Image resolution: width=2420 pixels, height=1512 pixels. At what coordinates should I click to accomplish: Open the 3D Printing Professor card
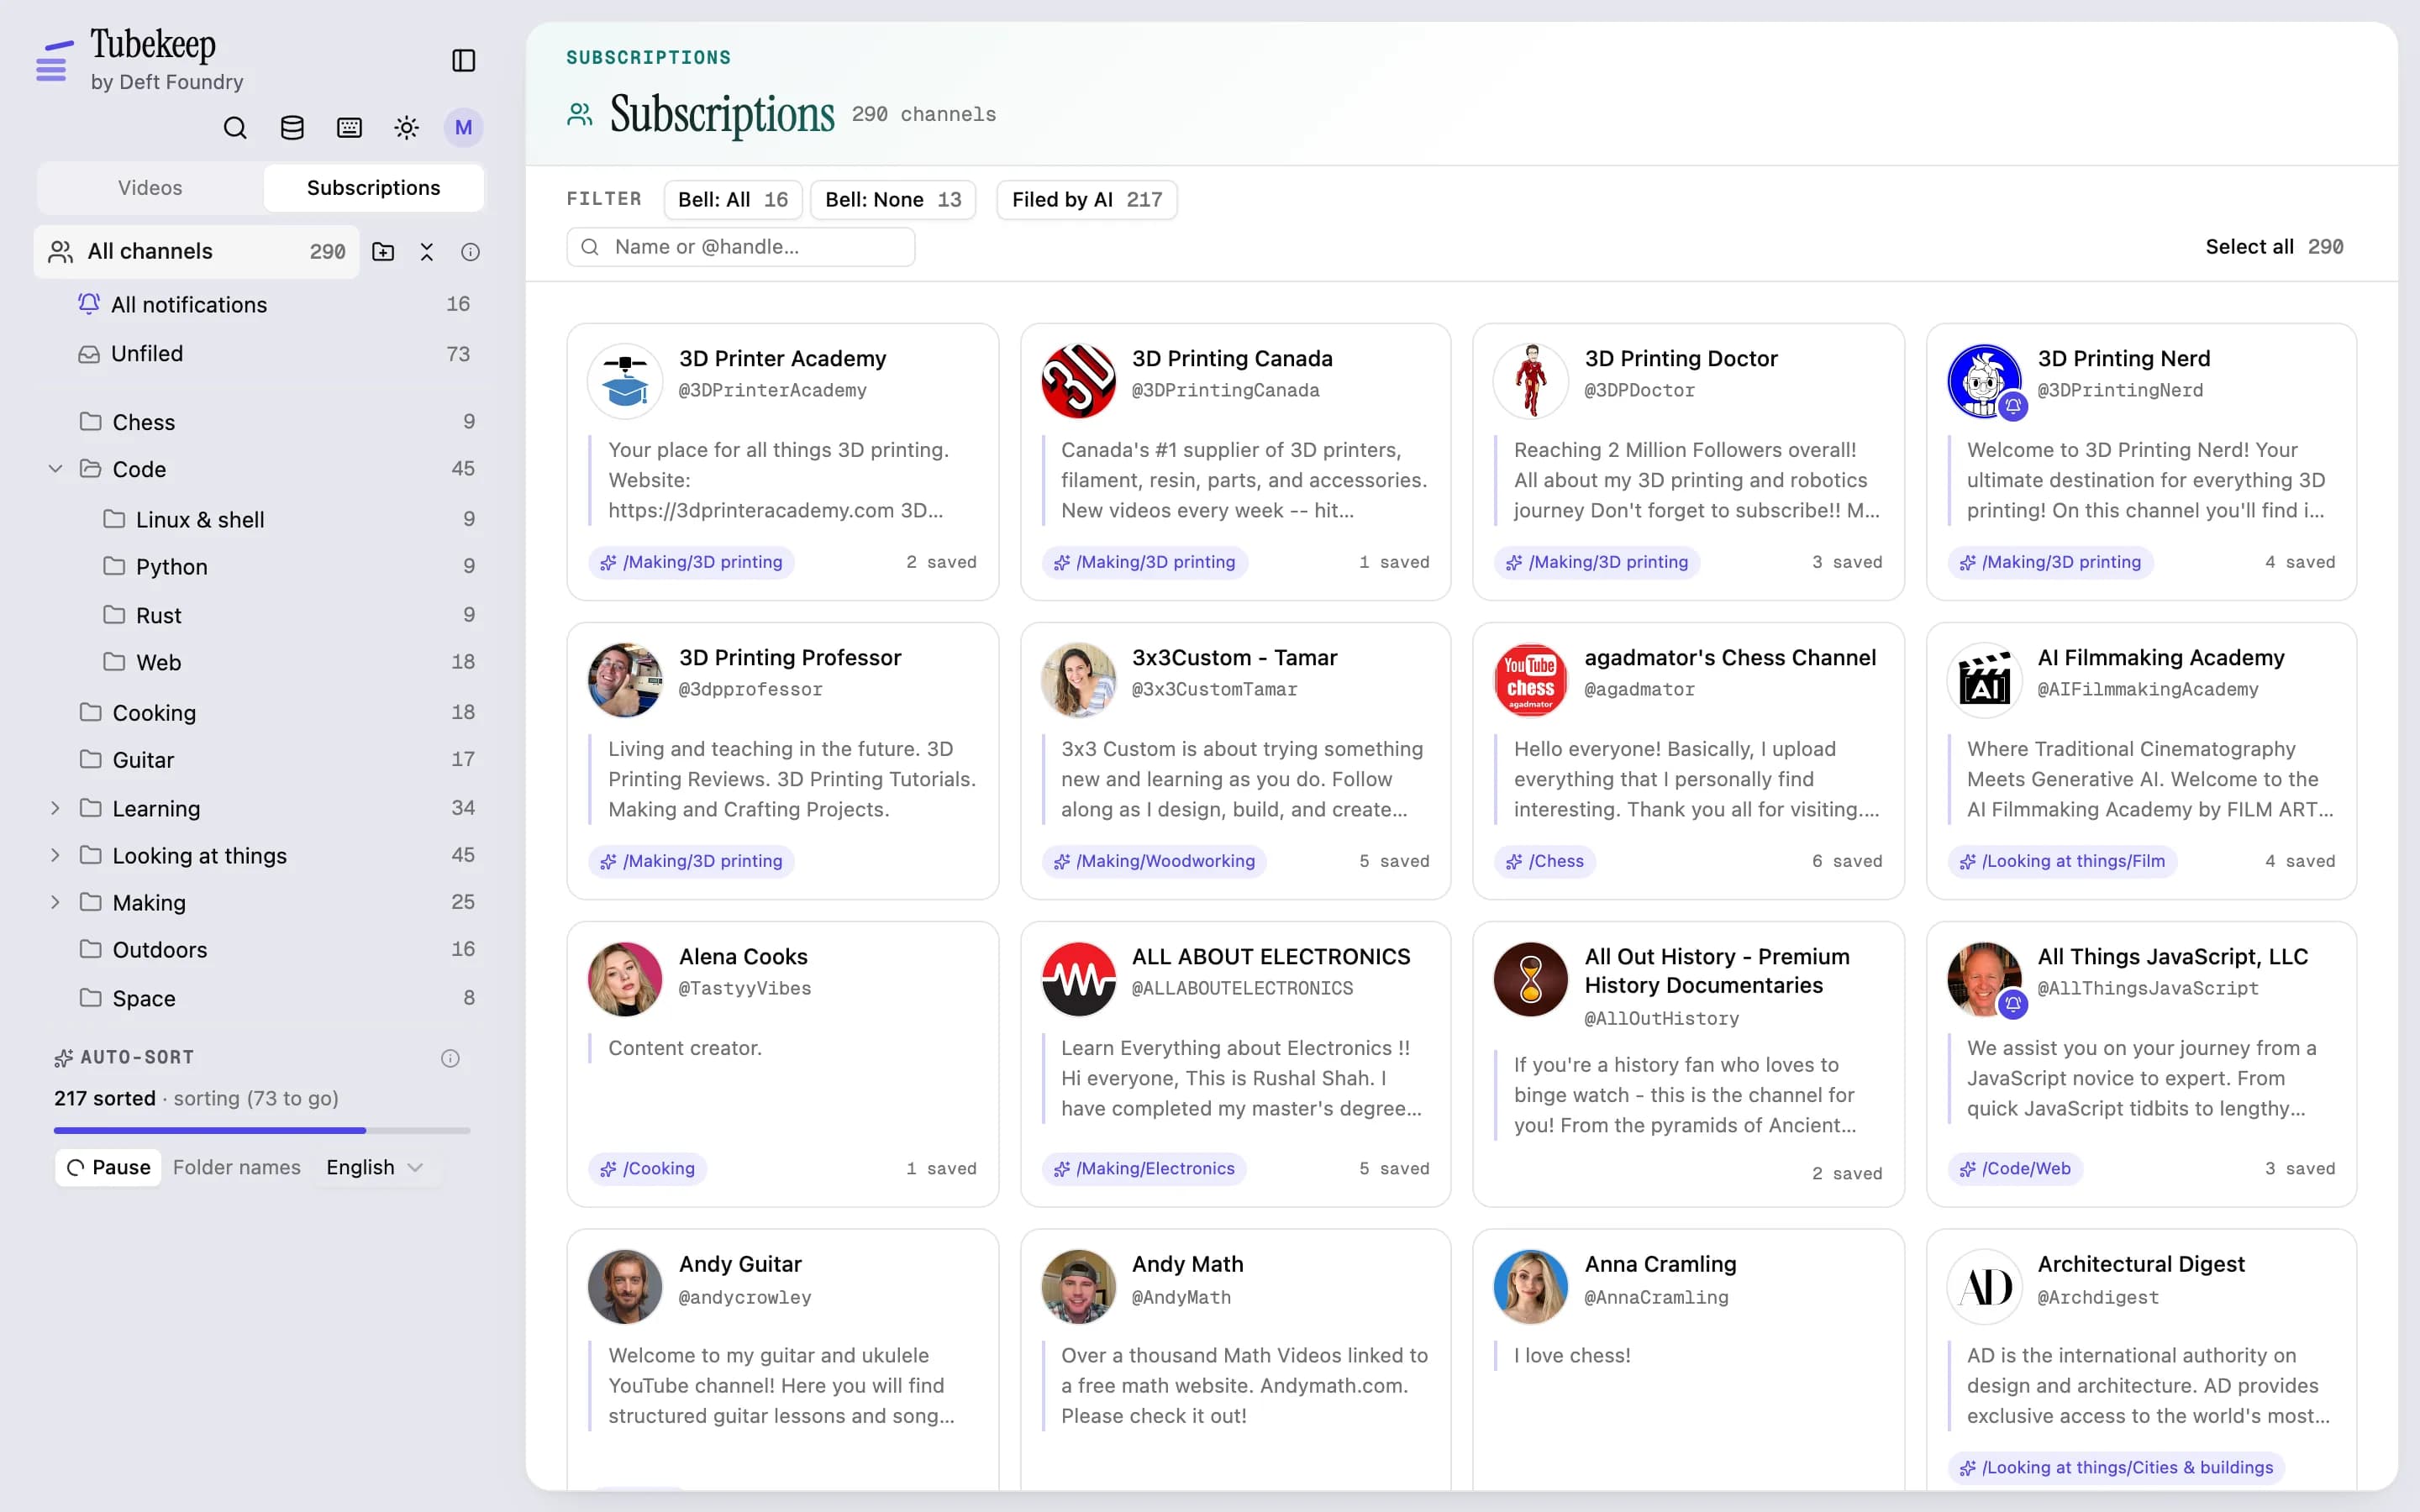(x=783, y=761)
